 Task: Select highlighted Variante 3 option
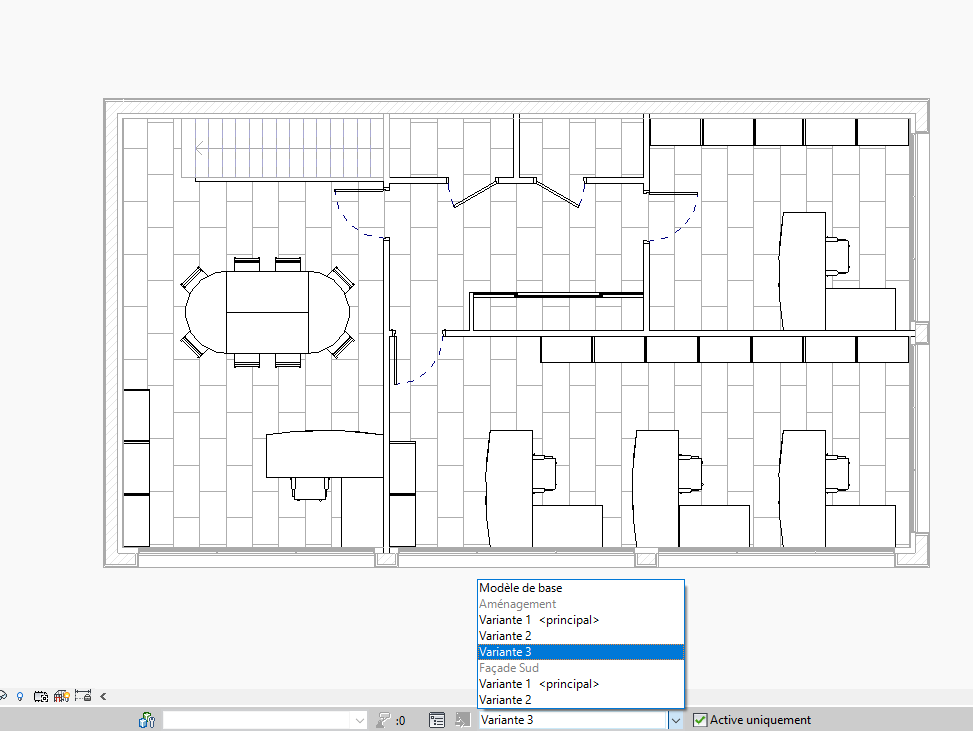581,652
